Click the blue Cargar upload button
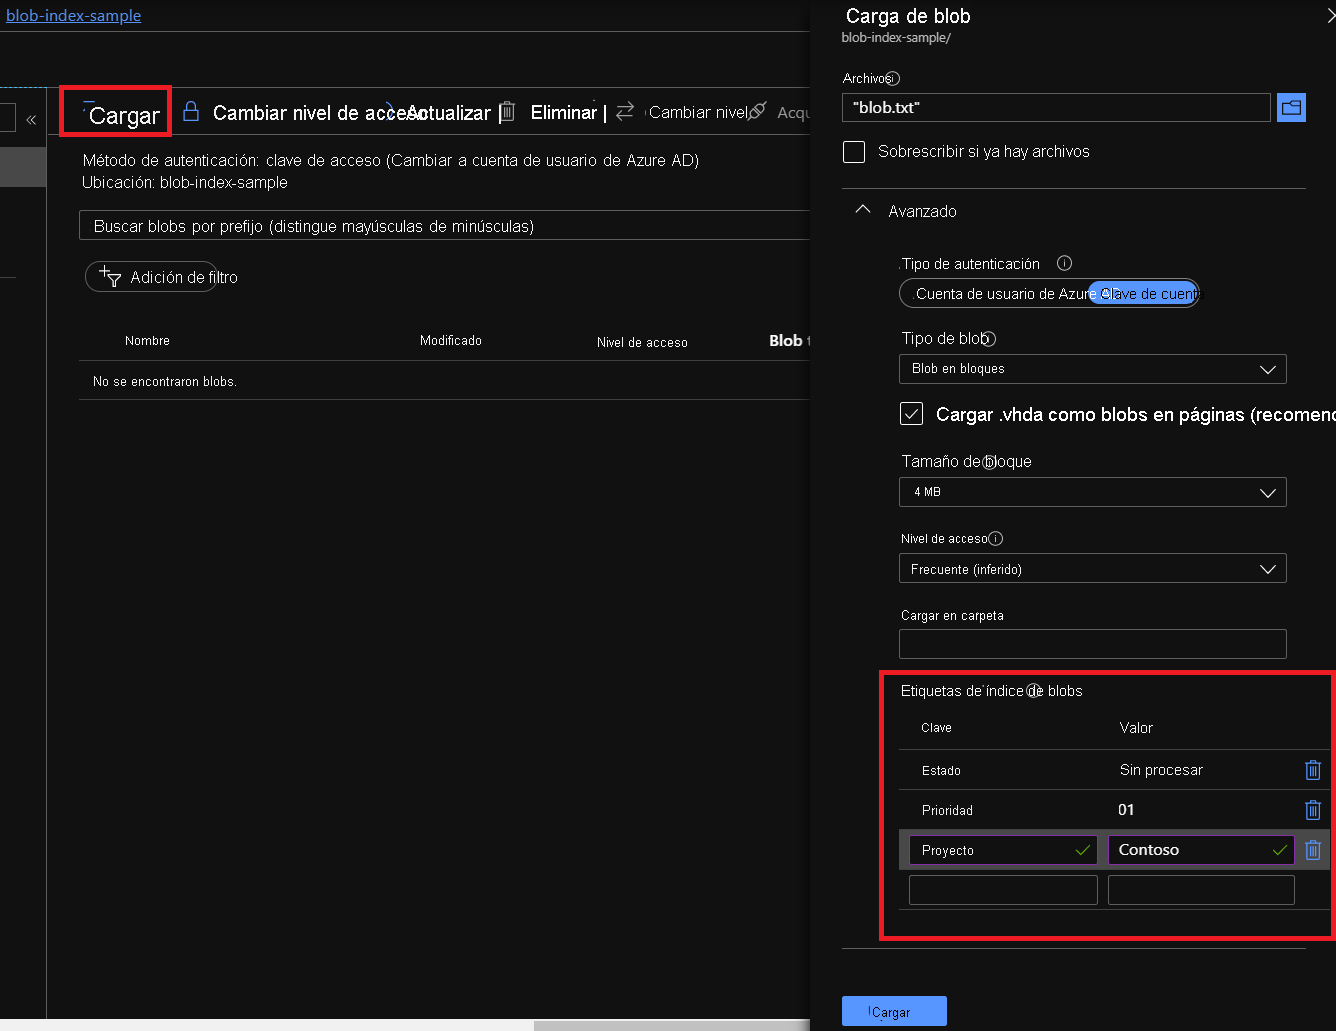 coord(893,1011)
